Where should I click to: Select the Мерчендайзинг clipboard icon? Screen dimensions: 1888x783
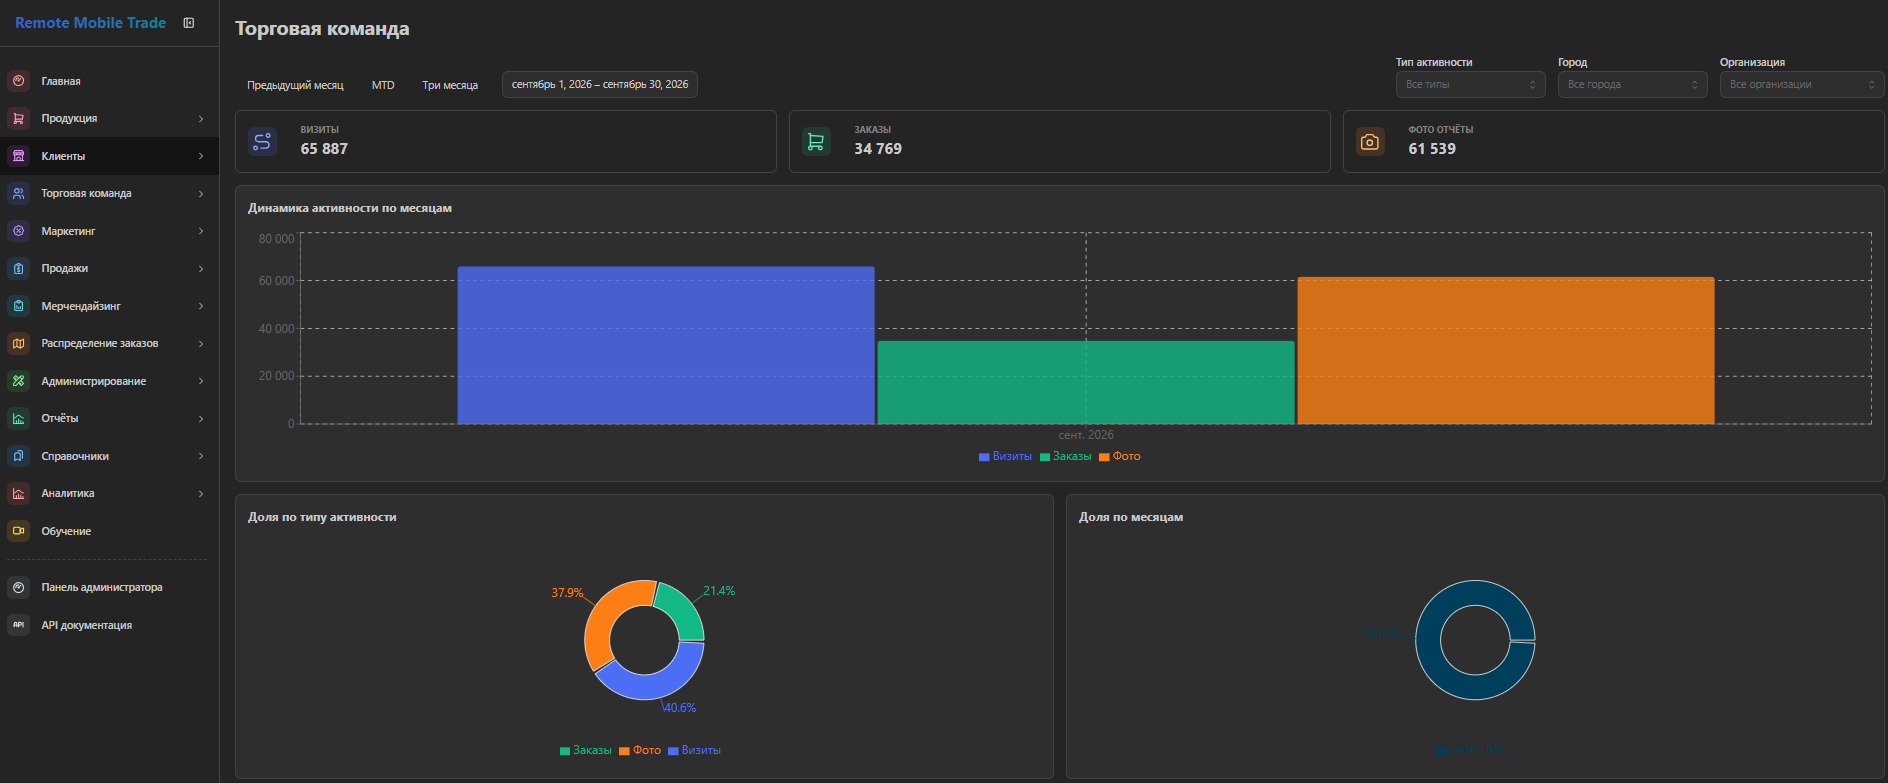(x=18, y=306)
